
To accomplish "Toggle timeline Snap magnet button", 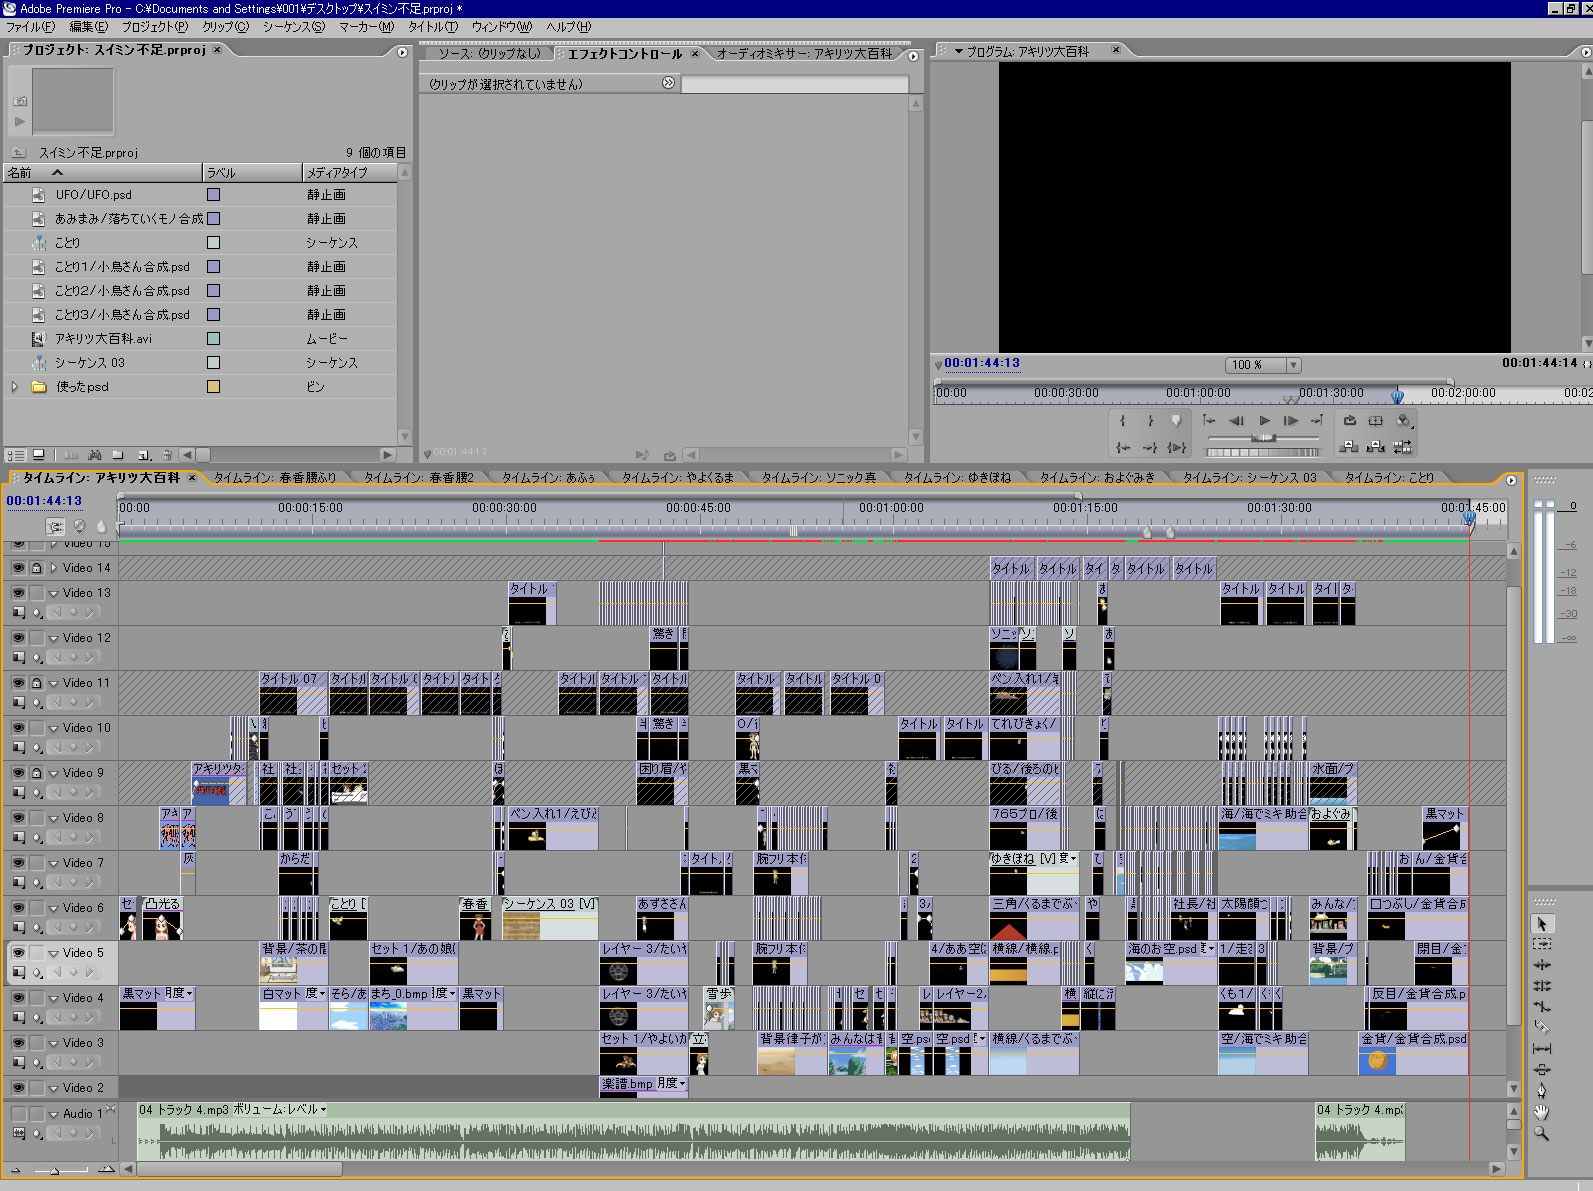I will [56, 526].
